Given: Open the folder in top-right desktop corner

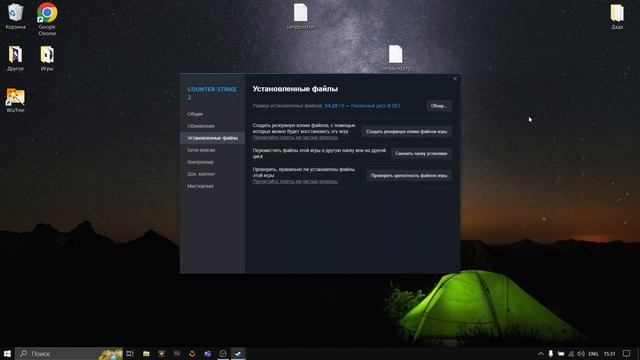Looking at the screenshot, I should click(x=617, y=16).
